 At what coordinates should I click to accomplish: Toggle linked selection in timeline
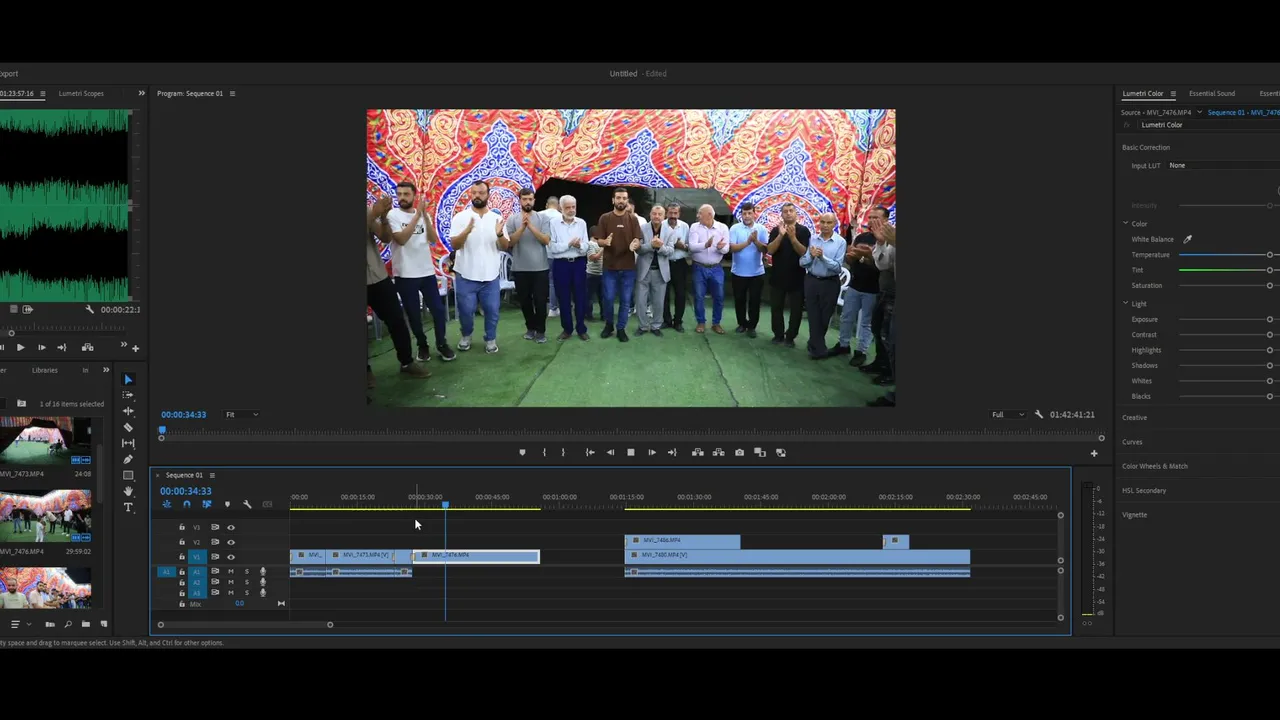(x=207, y=505)
